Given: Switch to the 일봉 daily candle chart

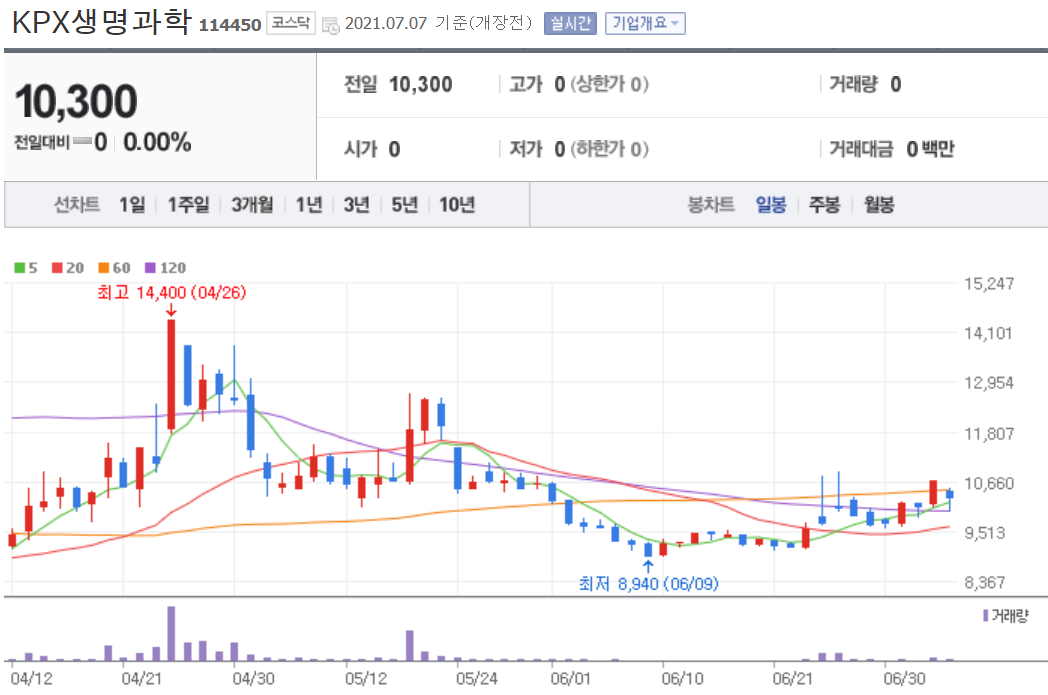Looking at the screenshot, I should click(771, 204).
